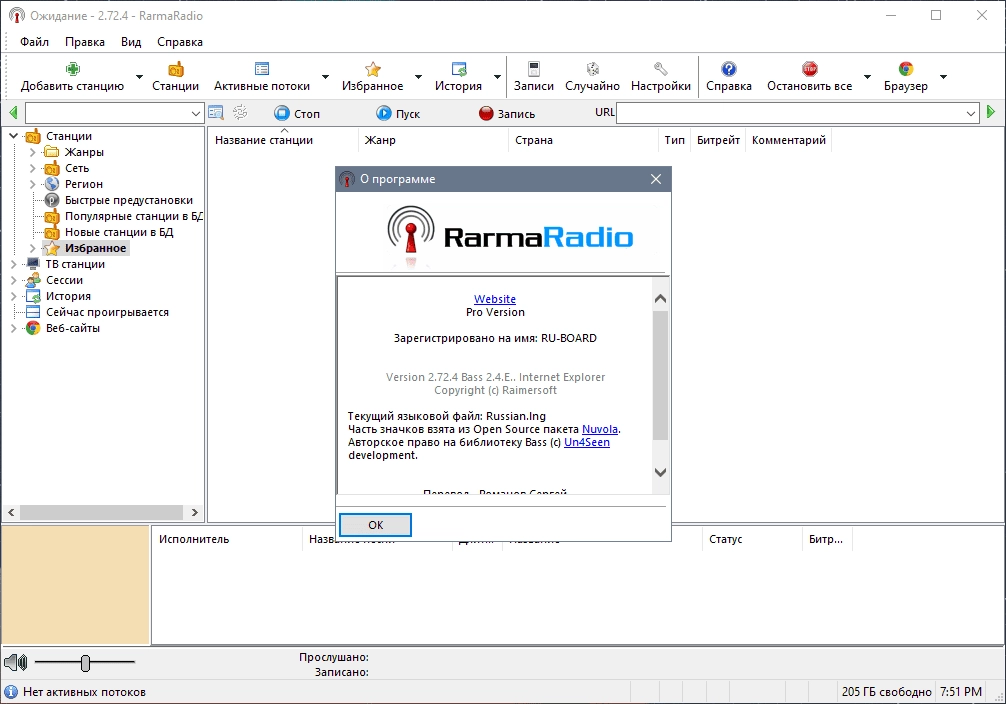Viewport: 1006px width, 704px height.
Task: Click the Статус column header
Action: pos(752,539)
